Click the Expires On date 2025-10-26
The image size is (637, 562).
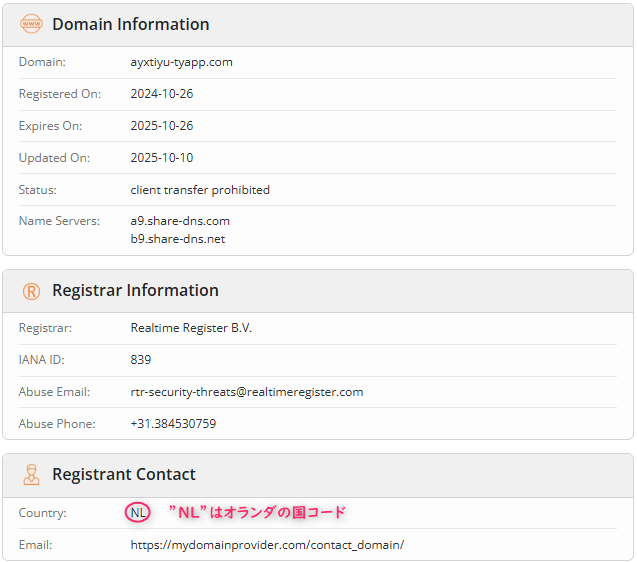(161, 126)
